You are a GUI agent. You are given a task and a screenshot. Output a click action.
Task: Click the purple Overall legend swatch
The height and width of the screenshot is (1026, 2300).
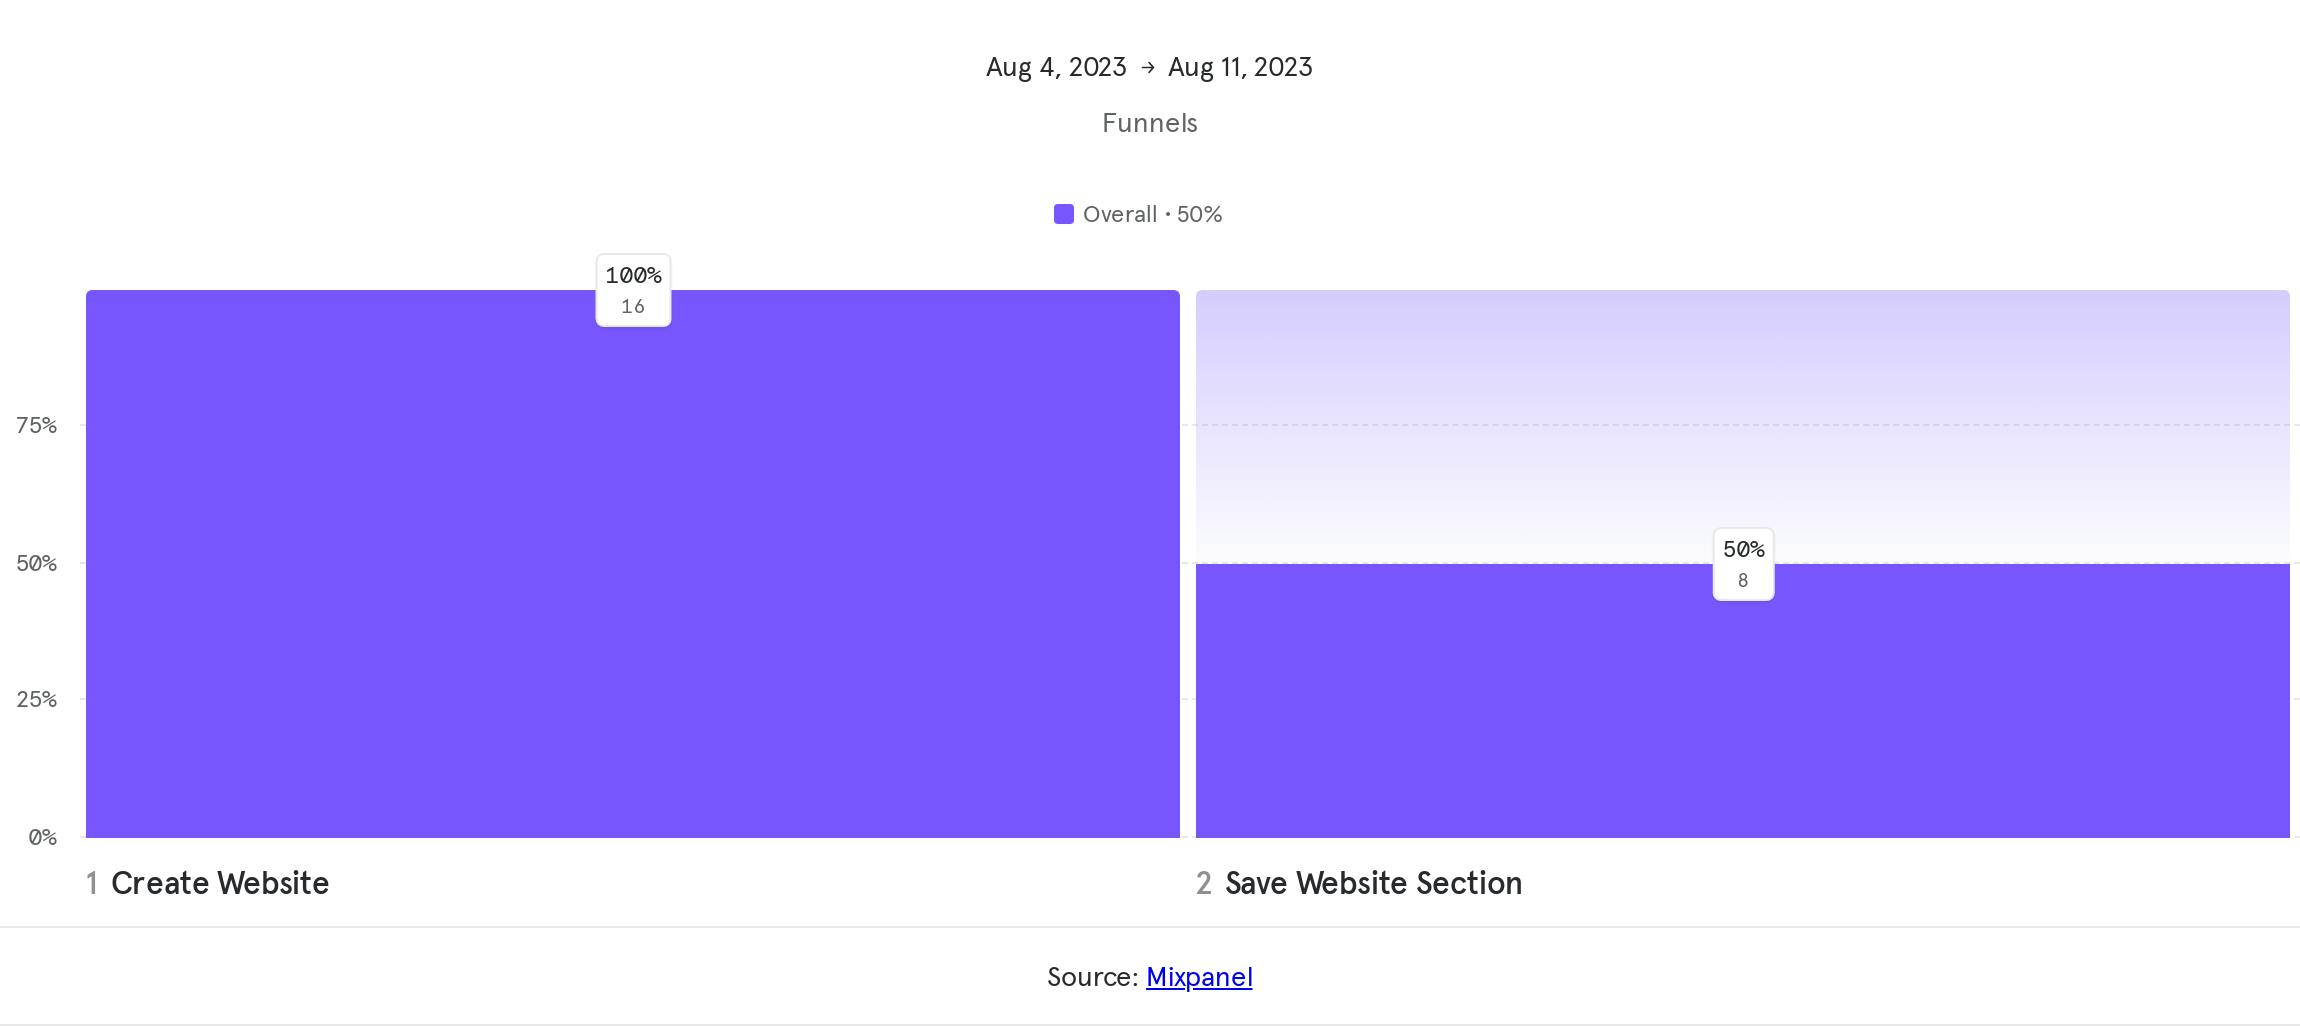point(1064,214)
